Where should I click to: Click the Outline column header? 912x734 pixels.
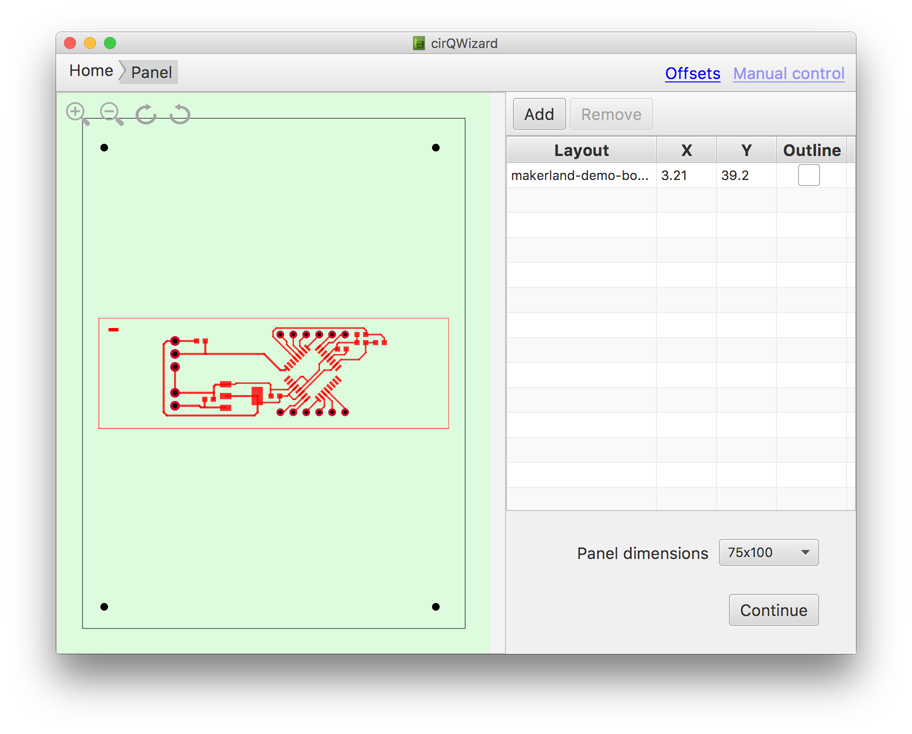pos(811,150)
